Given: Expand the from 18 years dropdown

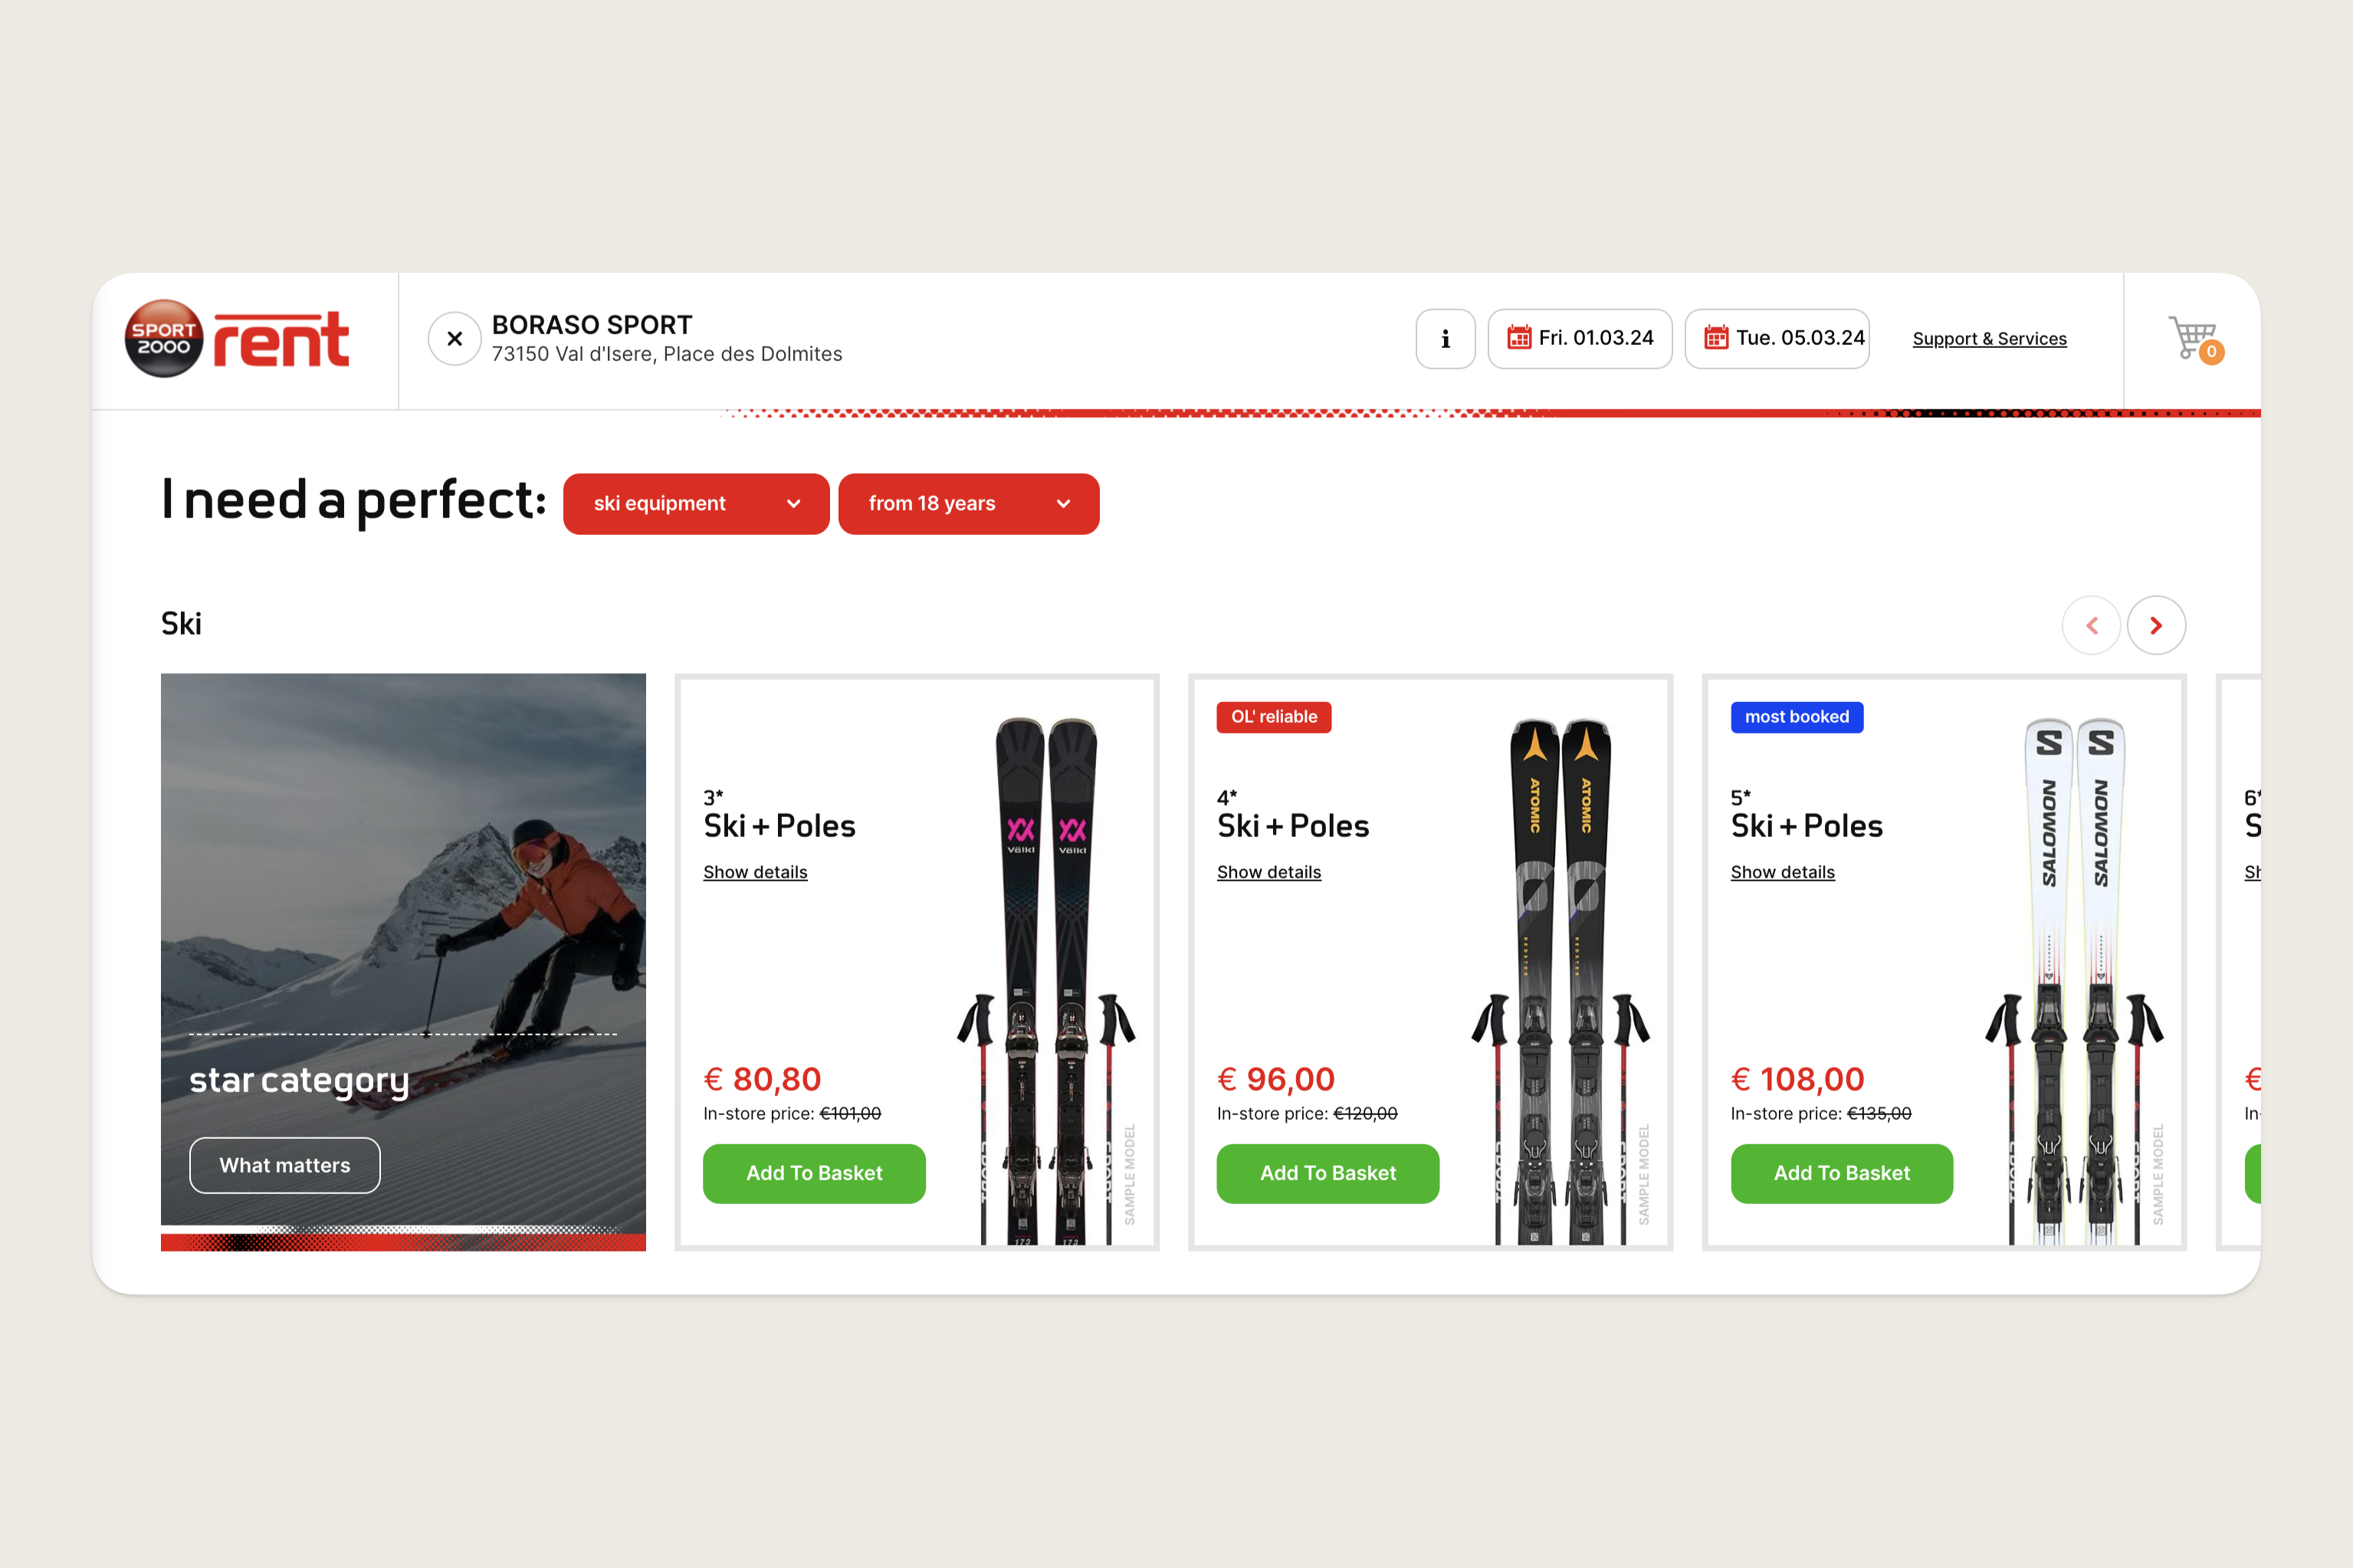Looking at the screenshot, I should point(968,504).
